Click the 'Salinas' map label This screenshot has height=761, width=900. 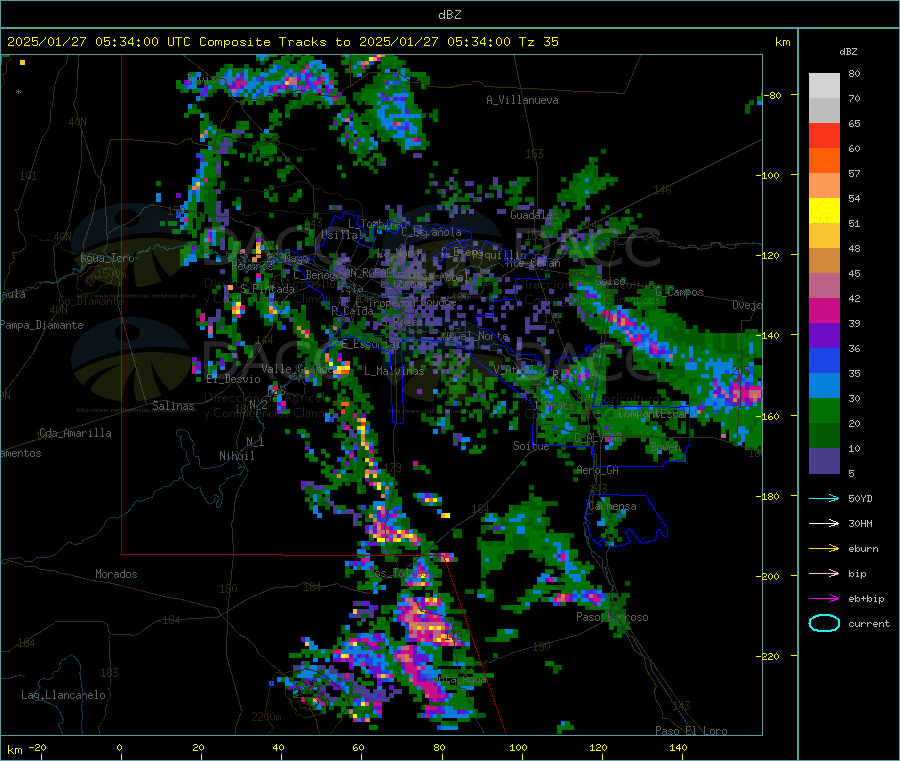point(173,406)
